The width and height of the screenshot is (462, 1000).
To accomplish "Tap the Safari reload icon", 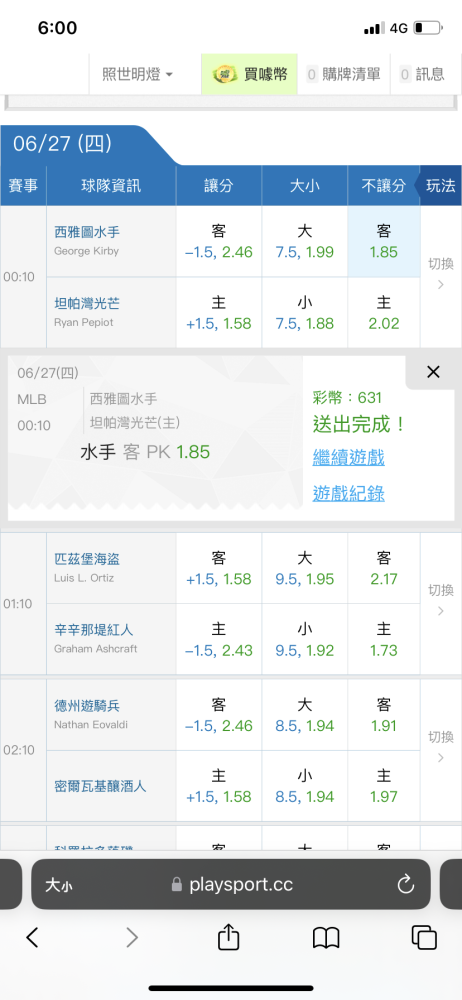I will 405,884.
